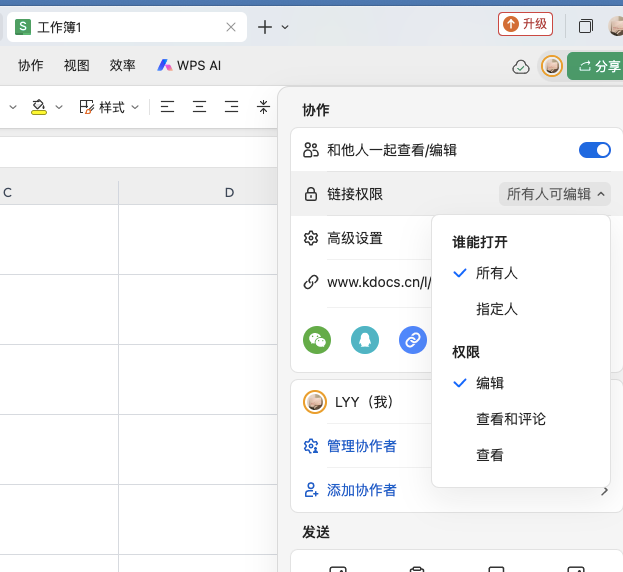Click the window tile icon beside 升级

point(586,26)
